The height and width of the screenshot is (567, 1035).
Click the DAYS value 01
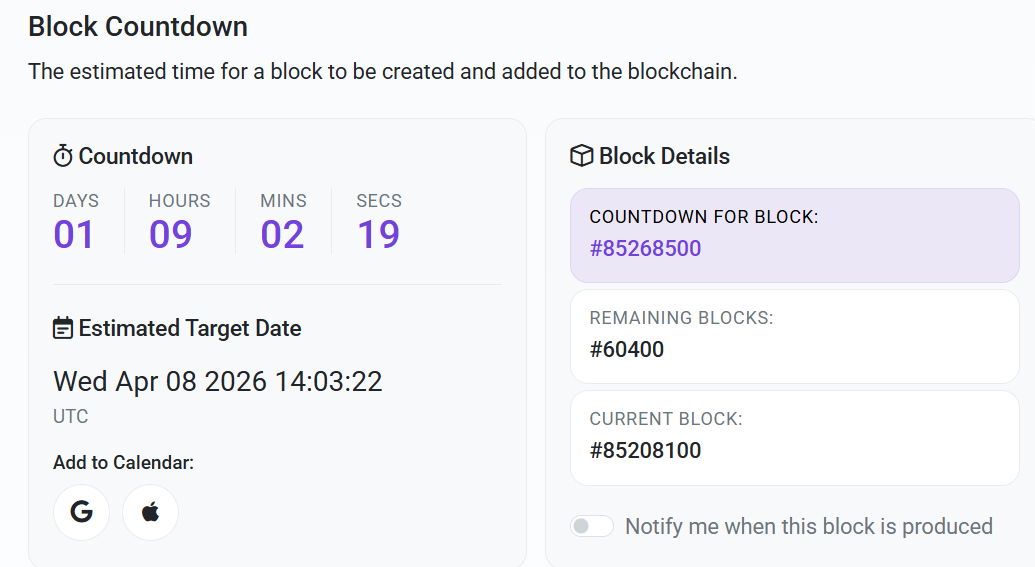(x=74, y=235)
